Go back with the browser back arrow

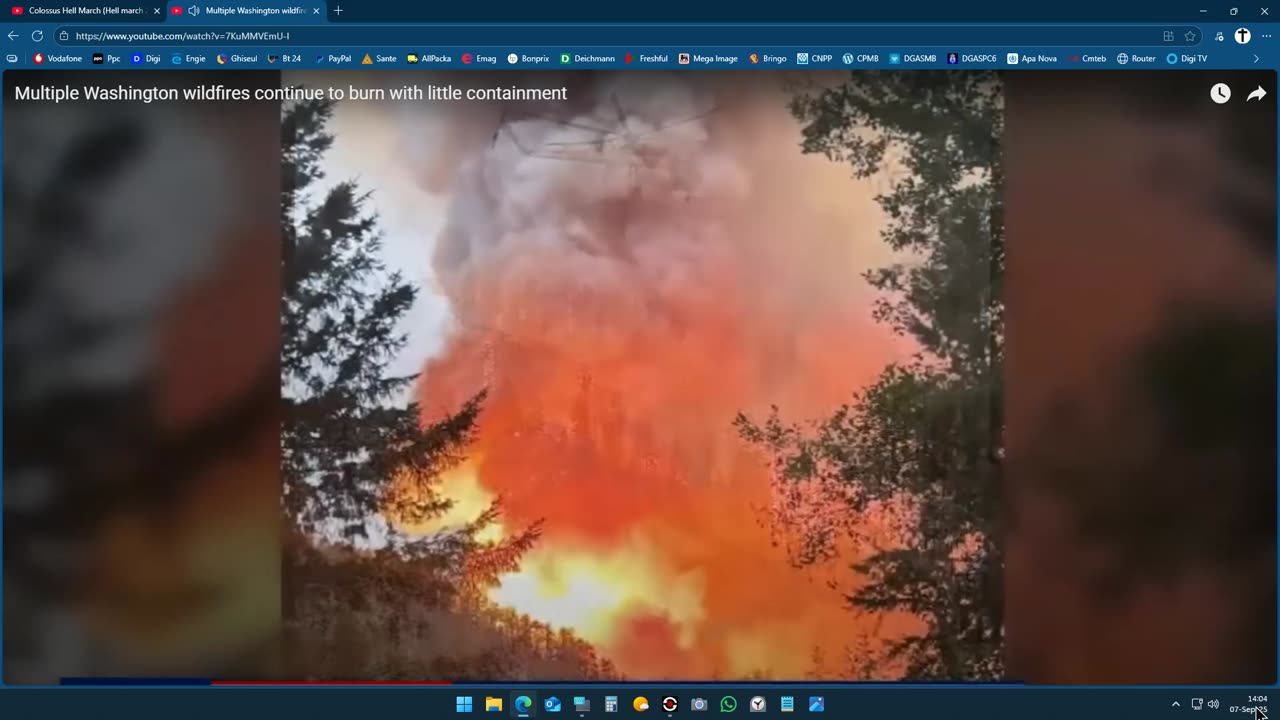(x=13, y=36)
